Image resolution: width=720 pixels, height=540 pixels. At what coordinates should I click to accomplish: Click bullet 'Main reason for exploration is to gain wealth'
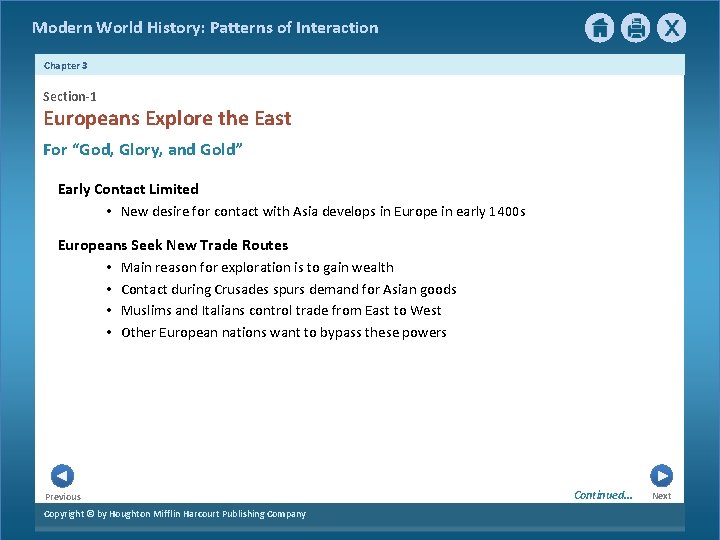(x=257, y=267)
